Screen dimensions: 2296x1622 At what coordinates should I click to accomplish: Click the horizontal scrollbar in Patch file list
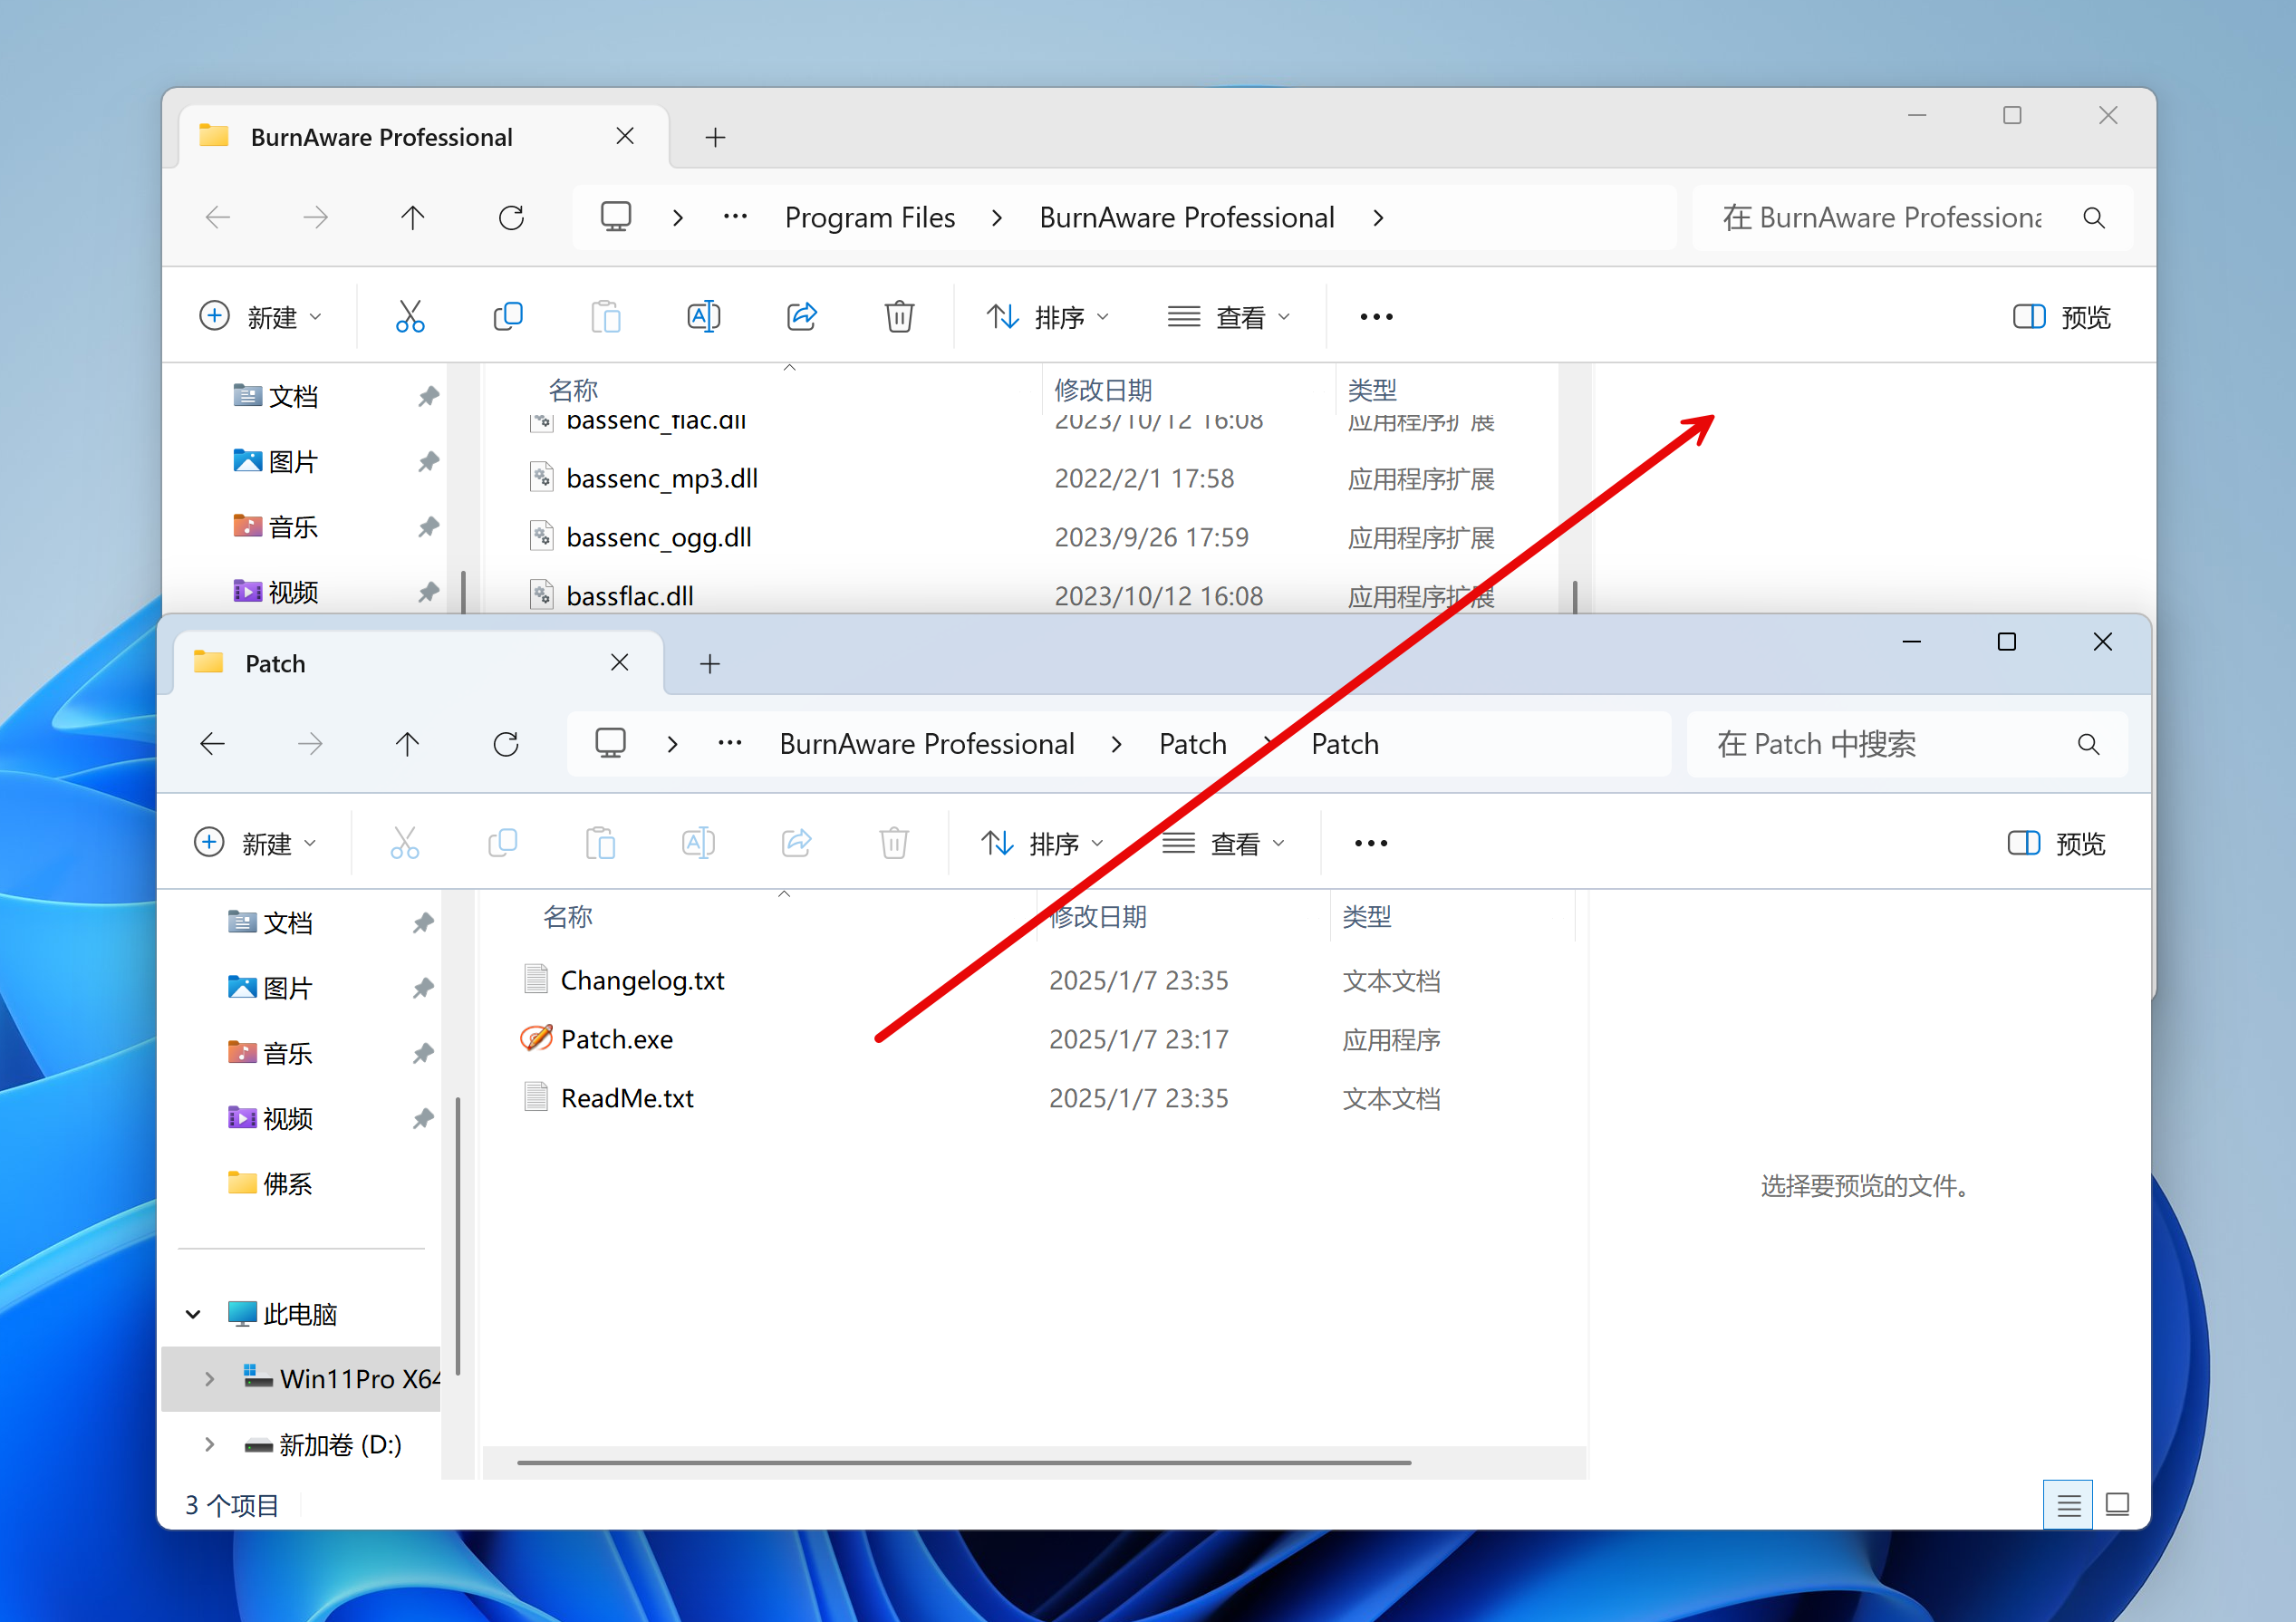(x=963, y=1463)
